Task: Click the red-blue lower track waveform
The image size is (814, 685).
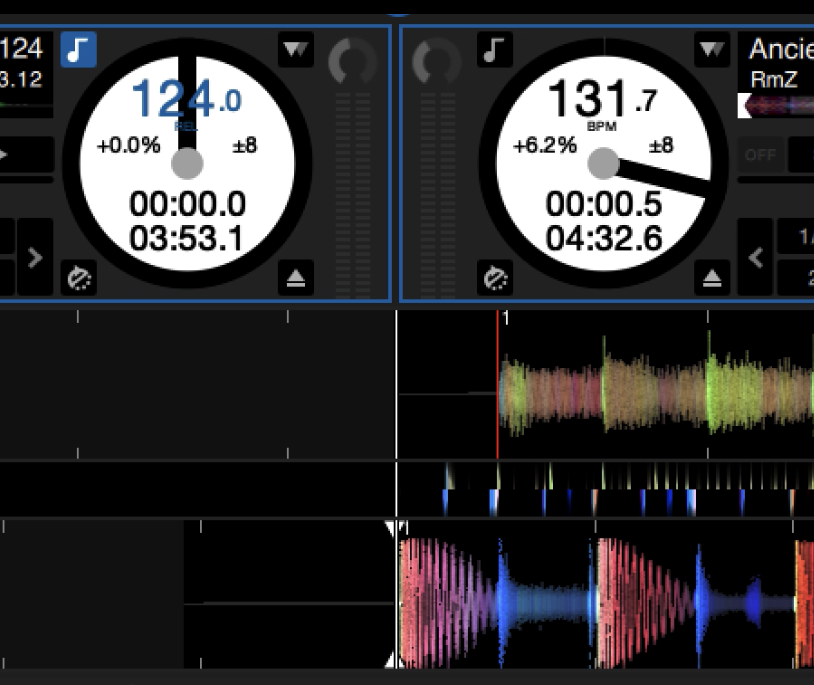Action: tap(606, 603)
